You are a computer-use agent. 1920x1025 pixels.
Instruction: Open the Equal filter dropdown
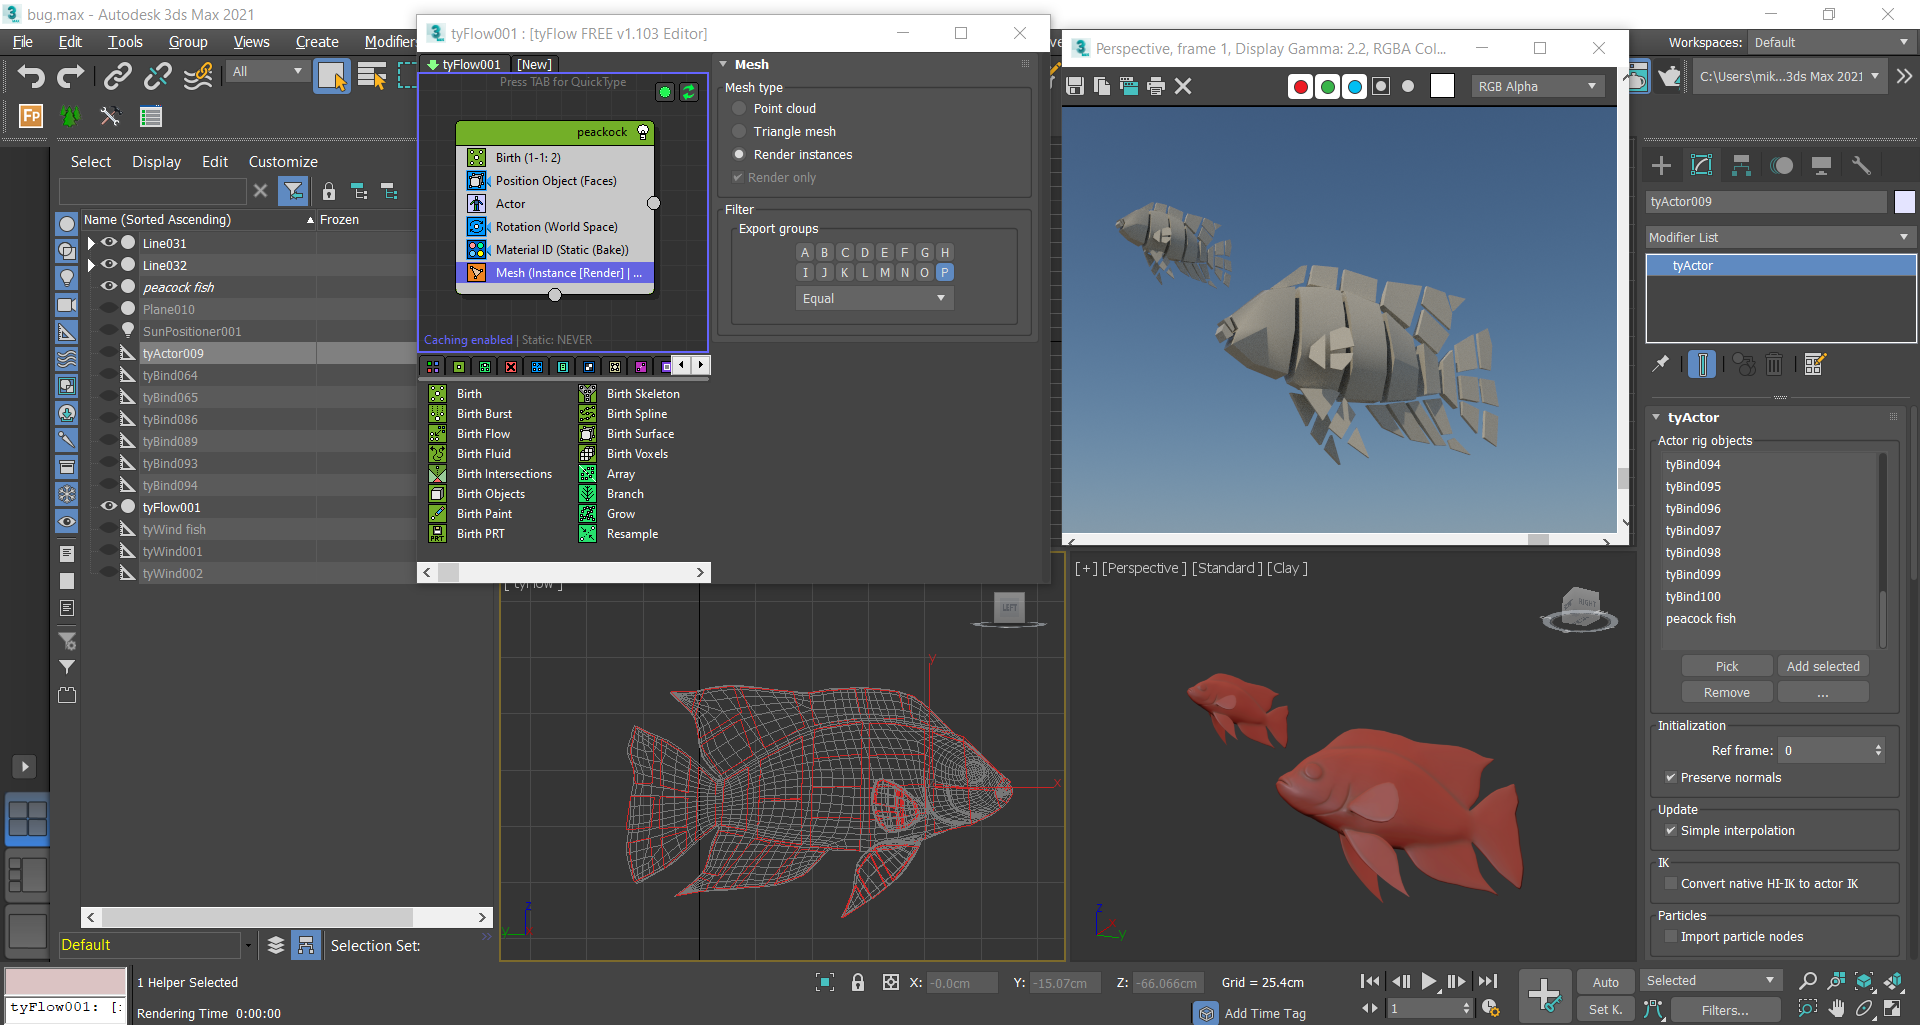coord(874,299)
